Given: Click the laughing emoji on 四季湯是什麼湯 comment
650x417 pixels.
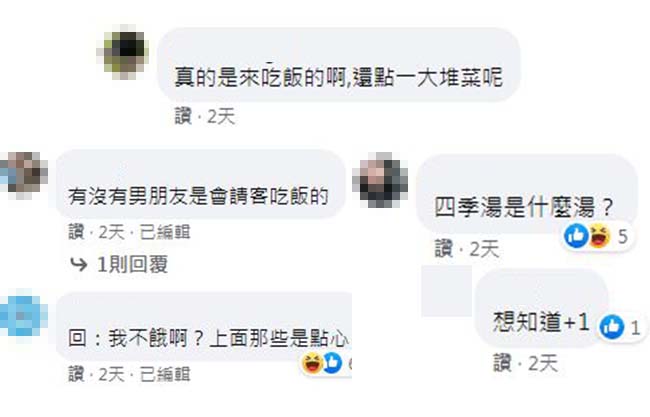Looking at the screenshot, I should tap(599, 235).
